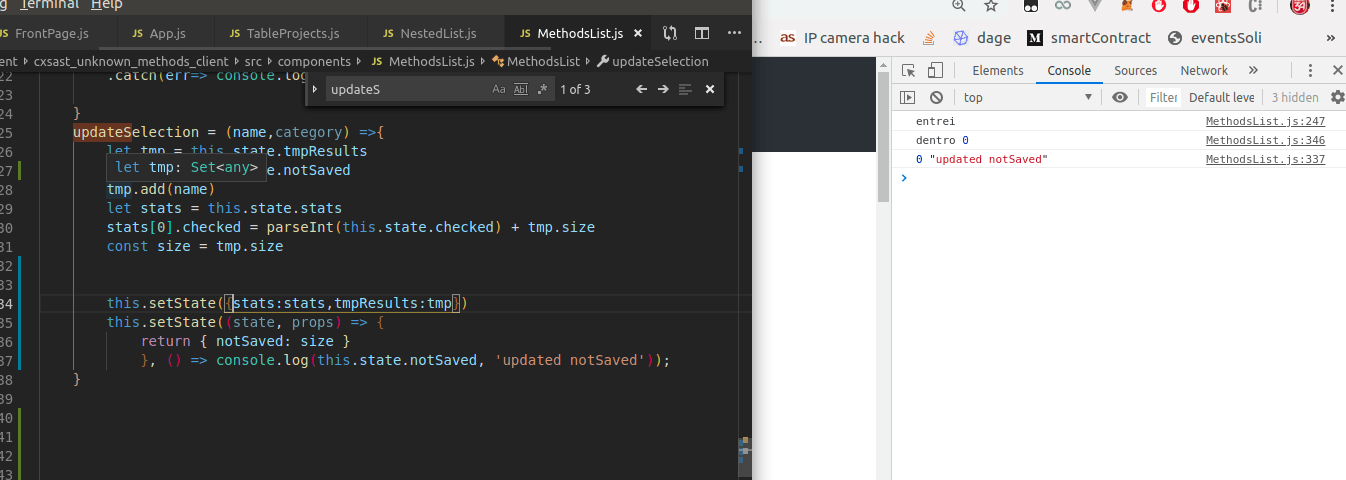Image resolution: width=1346 pixels, height=480 pixels.
Task: Open updateSelection breadcrumb symbol
Action: tap(652, 61)
